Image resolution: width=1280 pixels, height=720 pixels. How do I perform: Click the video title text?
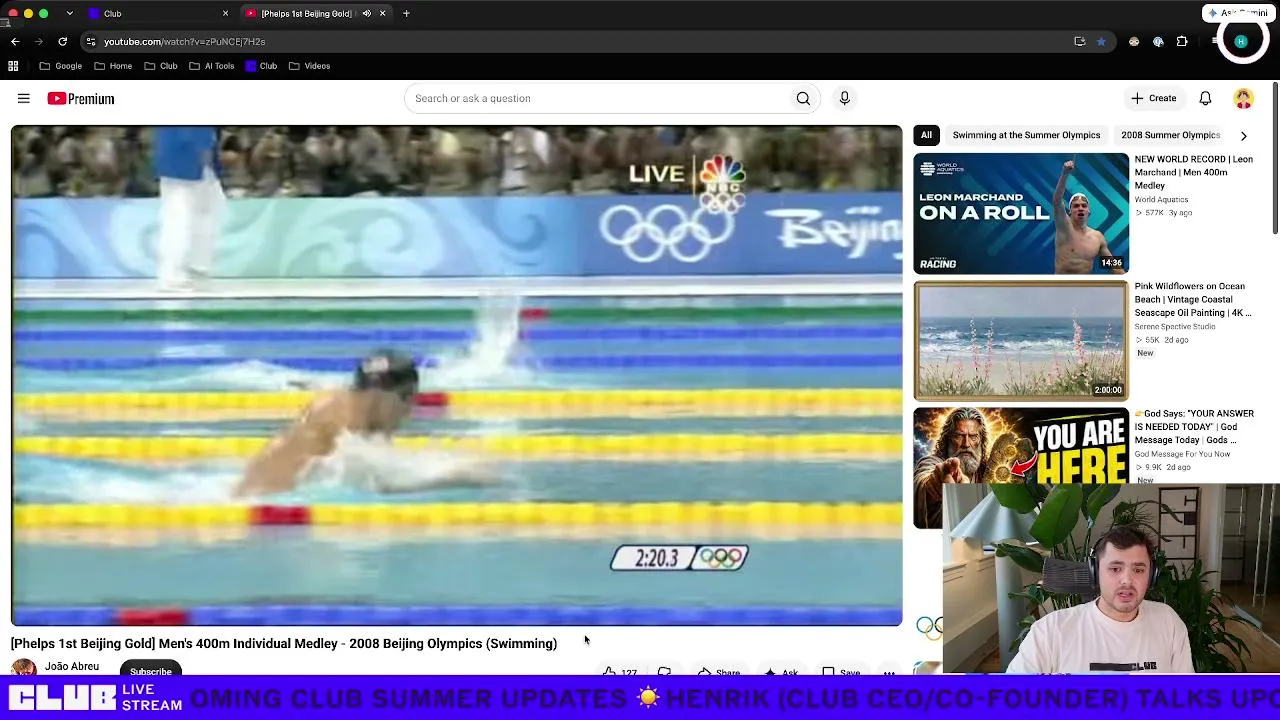284,643
